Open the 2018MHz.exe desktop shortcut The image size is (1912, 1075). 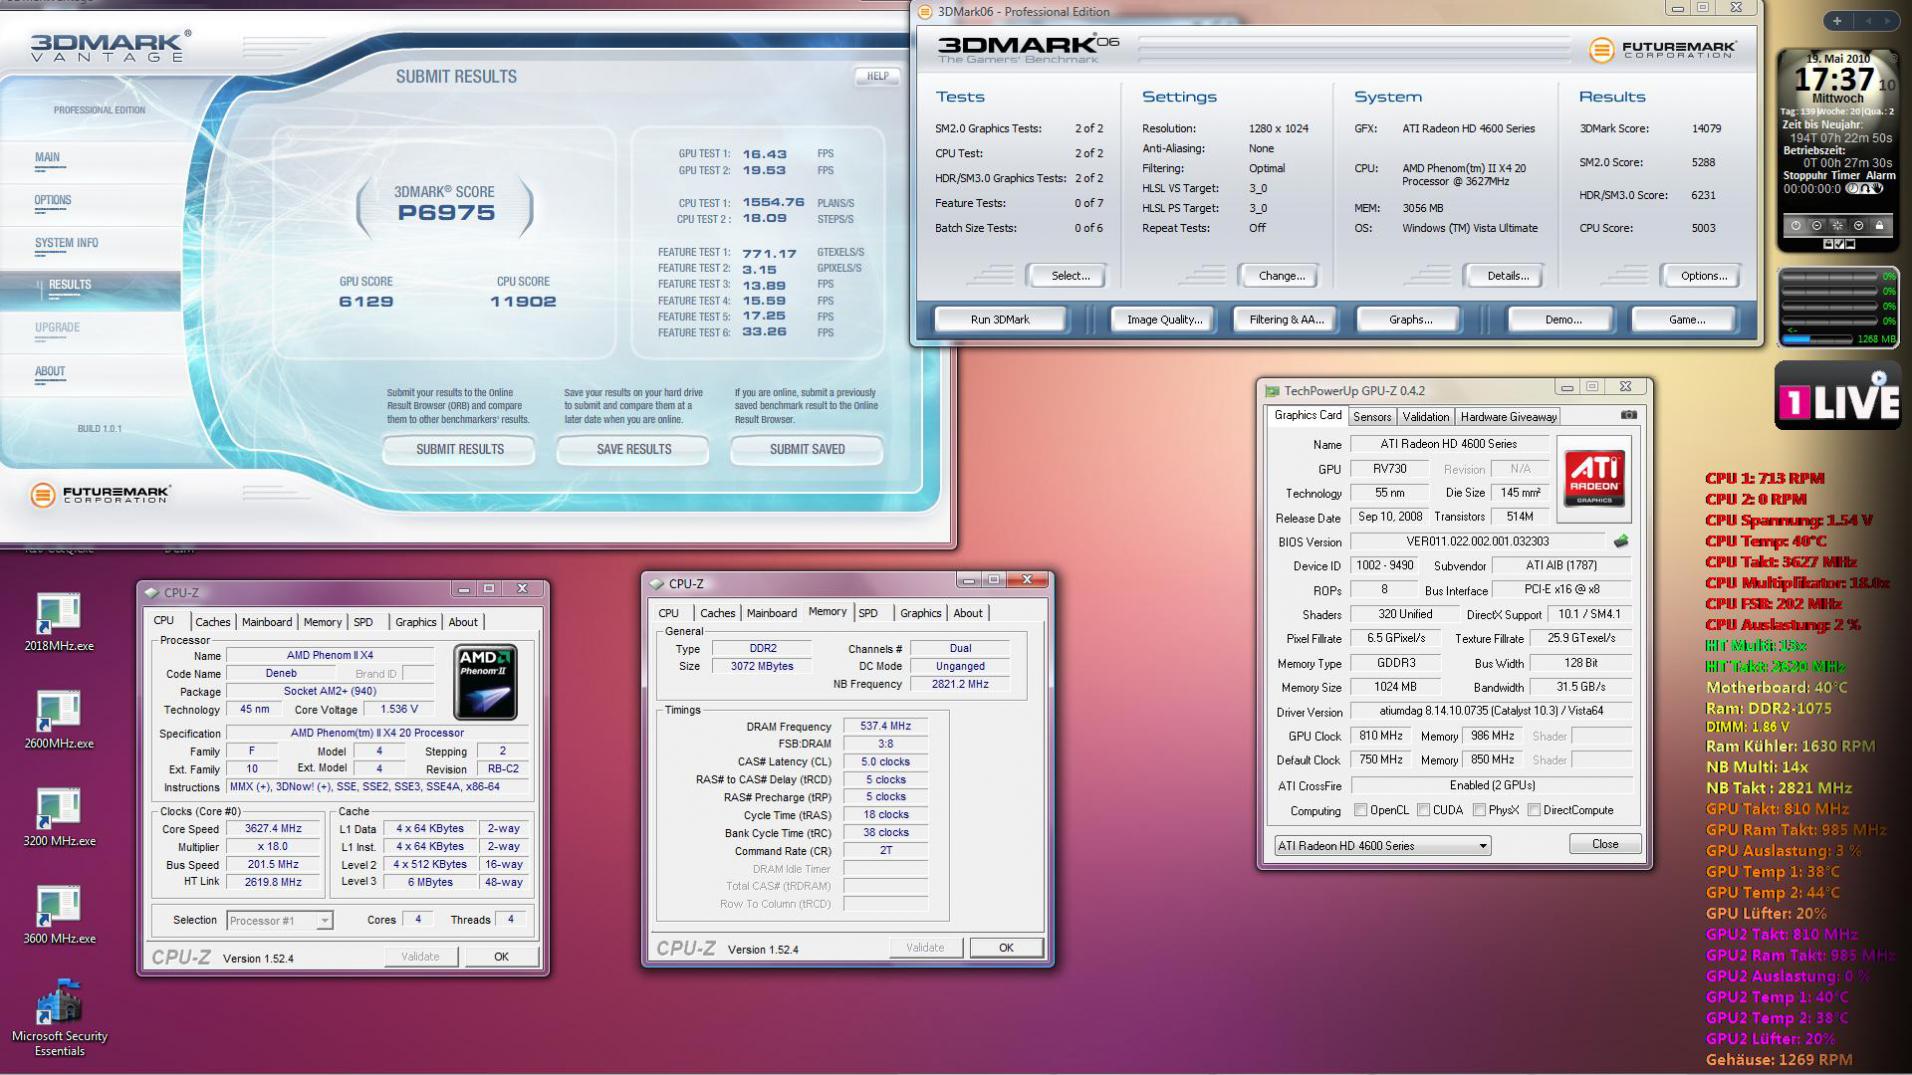point(58,622)
